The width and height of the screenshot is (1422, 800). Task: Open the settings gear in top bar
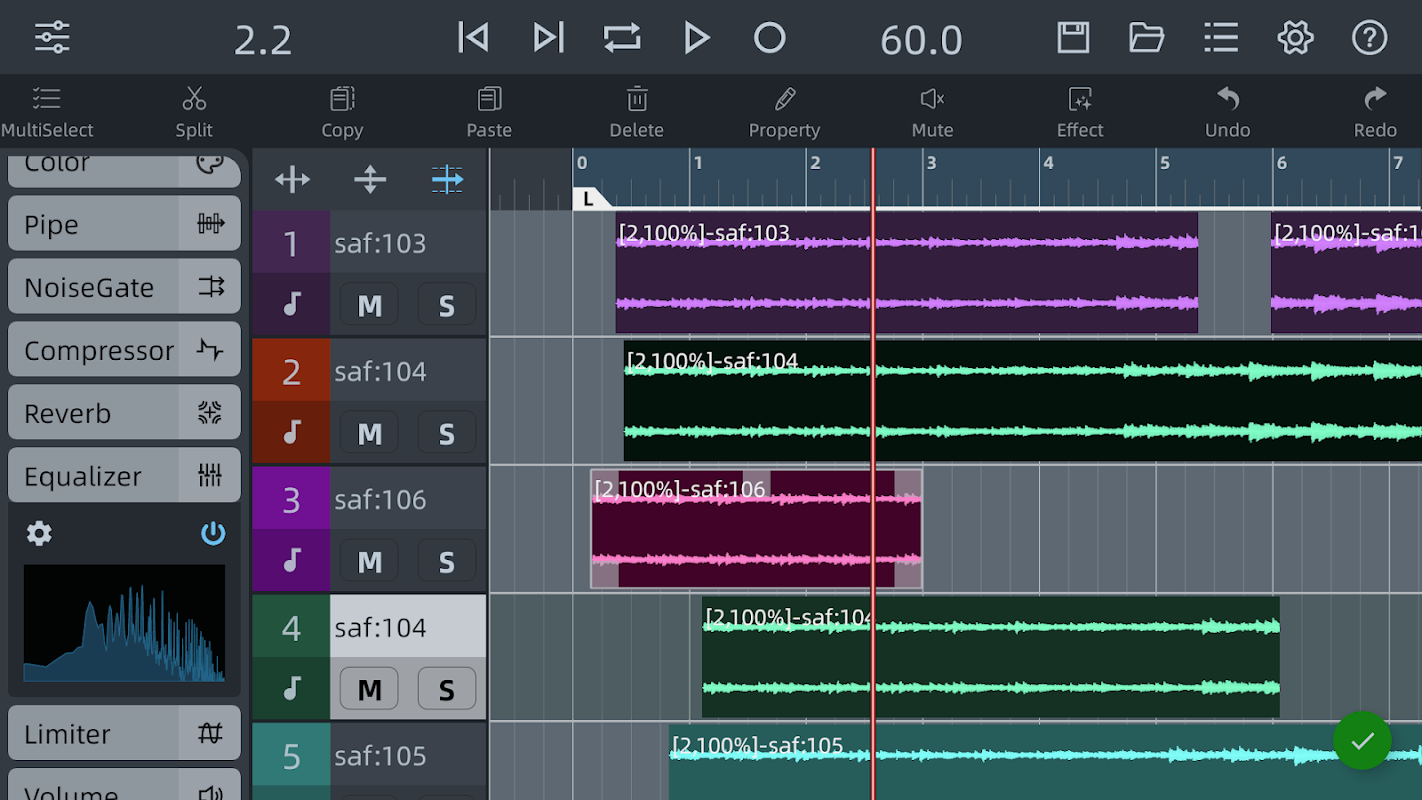[1295, 38]
